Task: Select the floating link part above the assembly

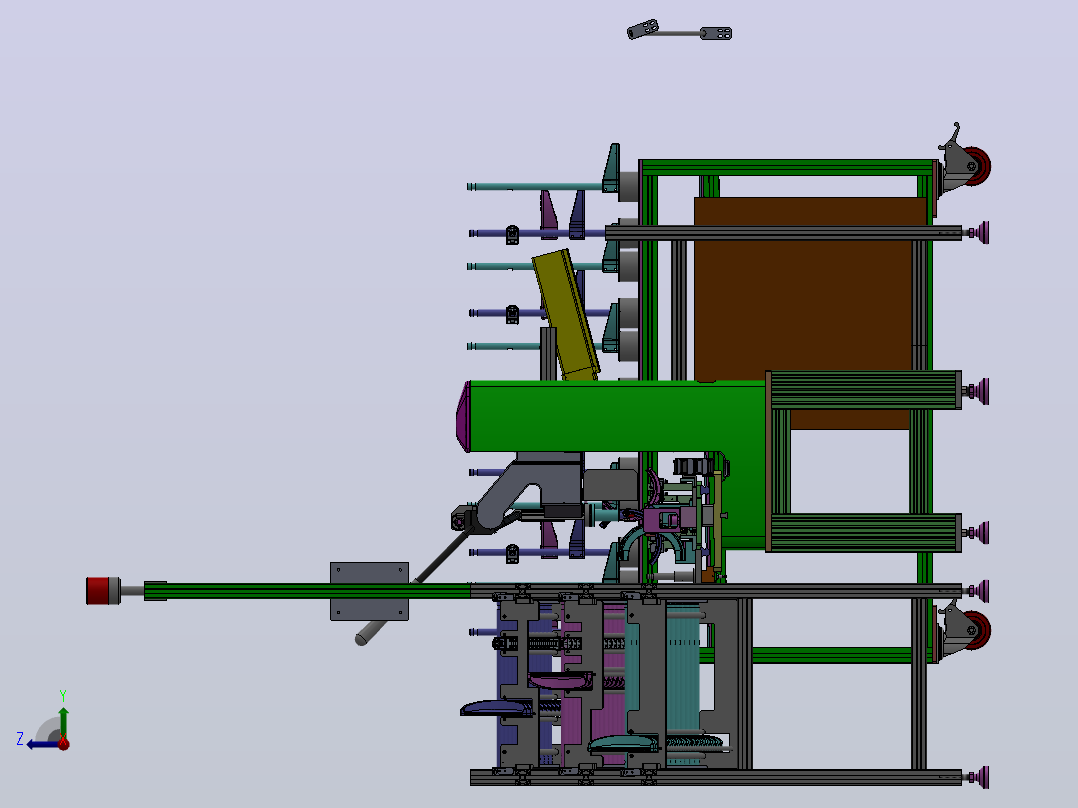Action: [x=679, y=31]
